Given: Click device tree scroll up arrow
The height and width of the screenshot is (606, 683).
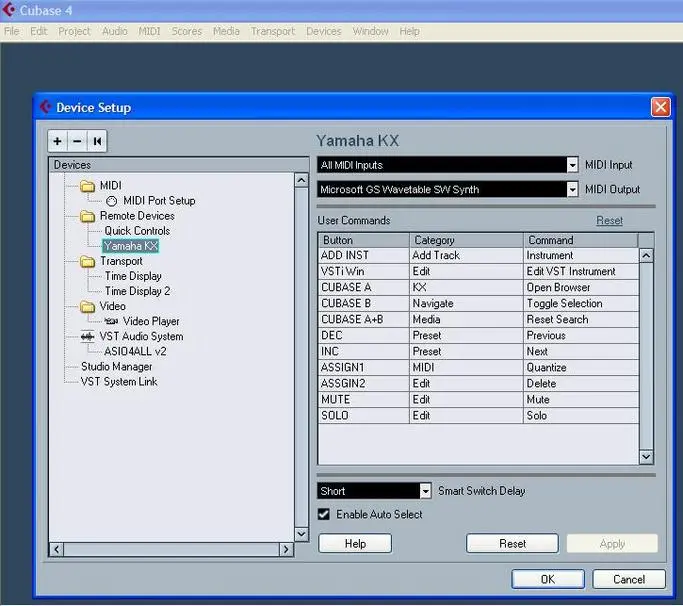Looking at the screenshot, I should point(301,180).
